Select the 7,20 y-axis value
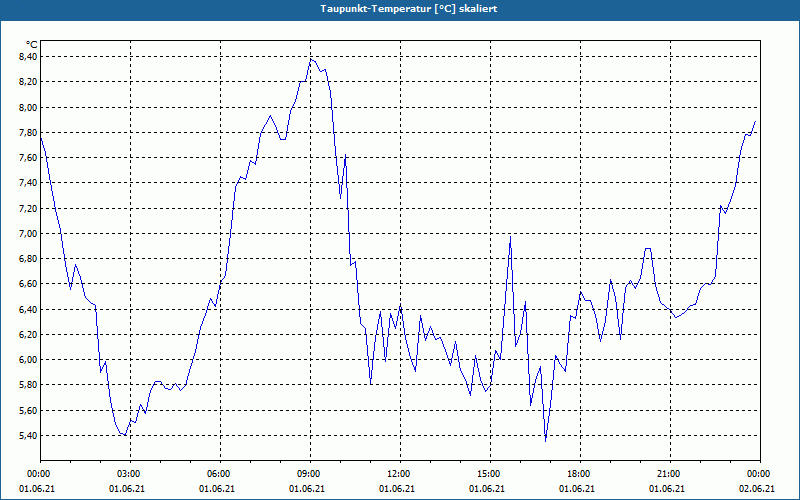 click(27, 208)
